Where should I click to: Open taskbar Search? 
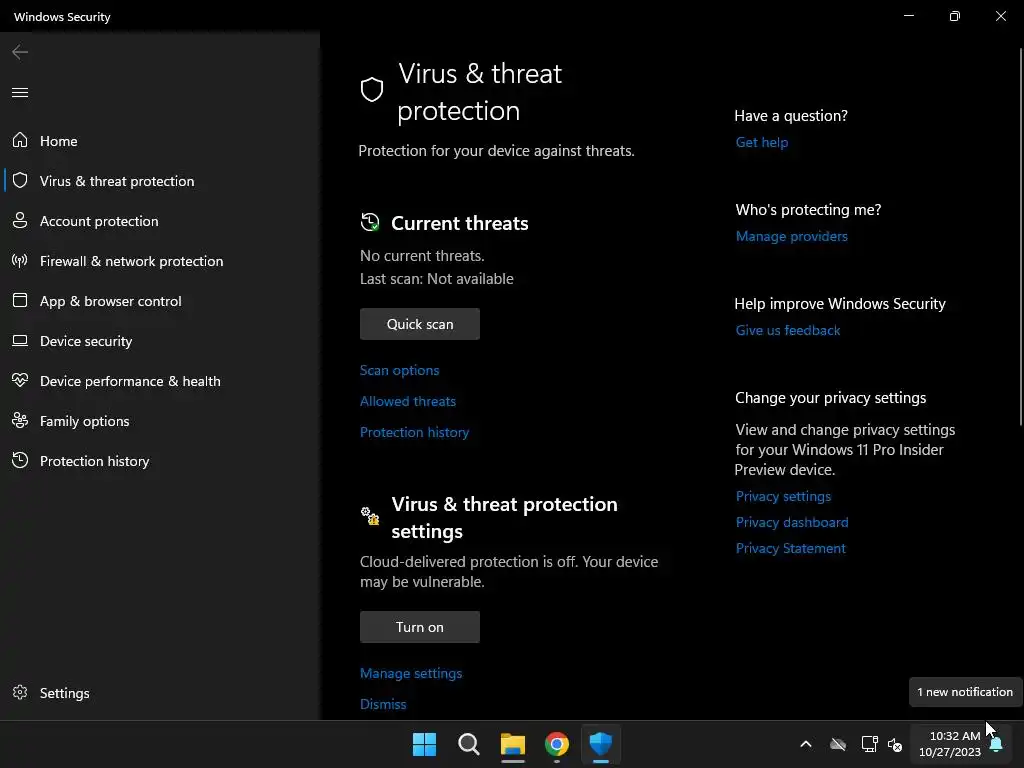[x=468, y=744]
